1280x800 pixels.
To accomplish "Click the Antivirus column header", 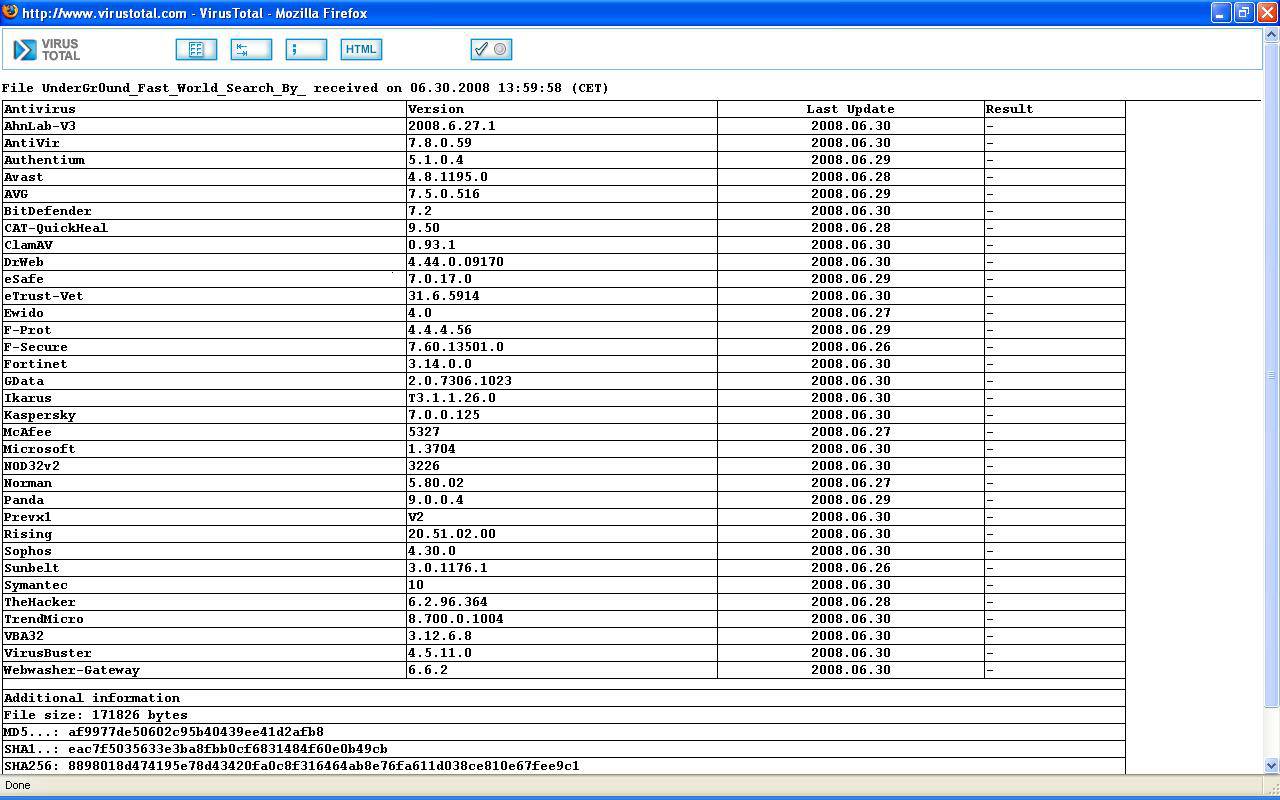I will click(x=40, y=109).
